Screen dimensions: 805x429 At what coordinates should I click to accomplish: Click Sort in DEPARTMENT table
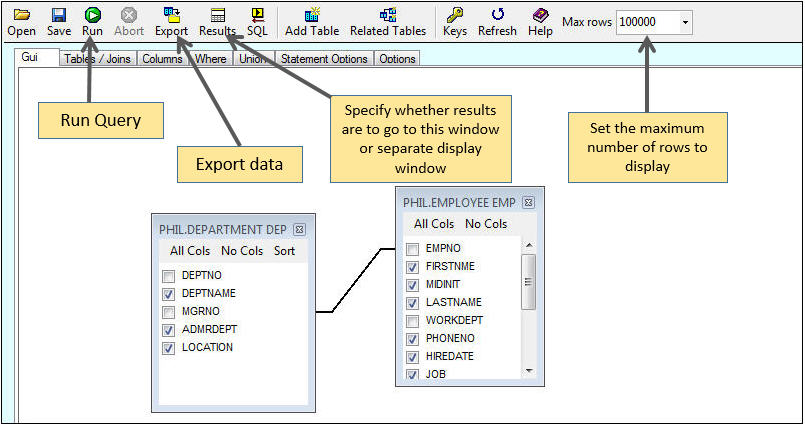284,251
